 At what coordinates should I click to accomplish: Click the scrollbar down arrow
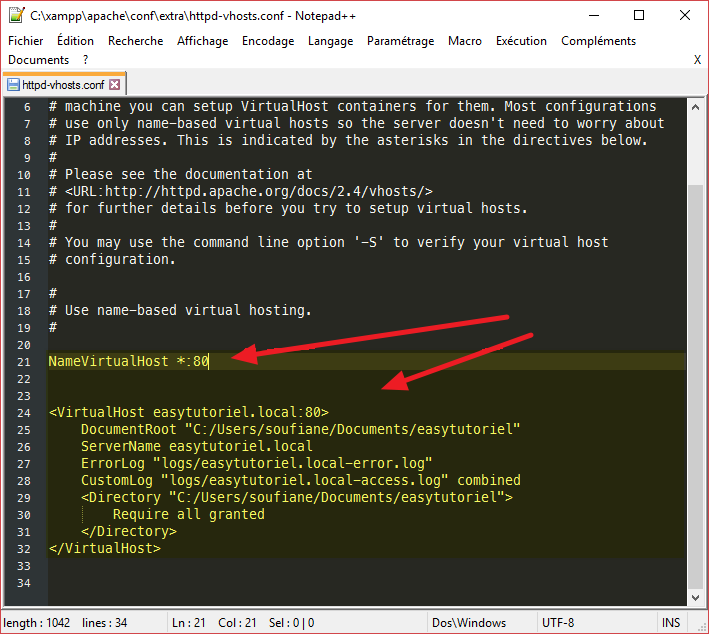(695, 598)
